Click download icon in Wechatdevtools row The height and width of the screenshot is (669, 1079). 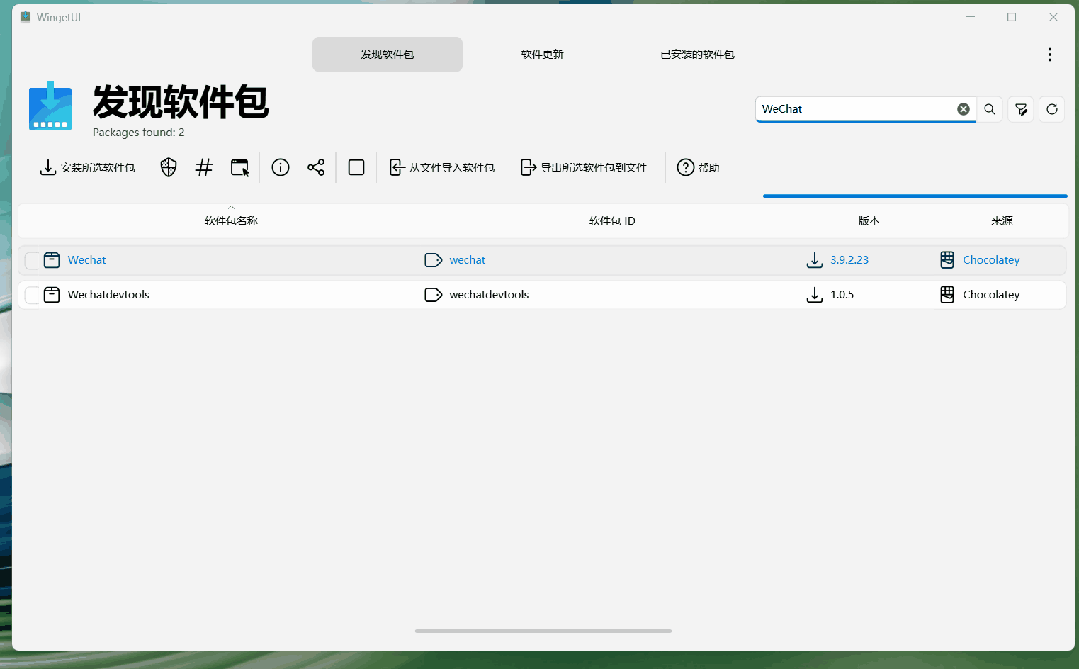(x=815, y=295)
